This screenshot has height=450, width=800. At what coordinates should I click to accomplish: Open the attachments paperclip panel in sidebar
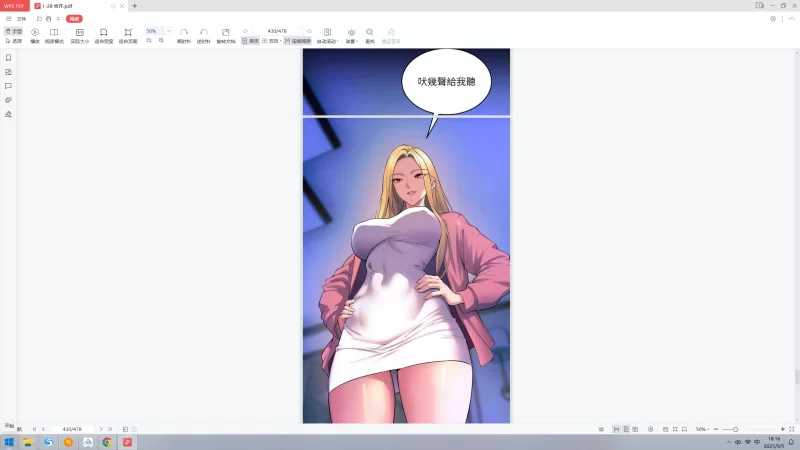[x=8, y=100]
